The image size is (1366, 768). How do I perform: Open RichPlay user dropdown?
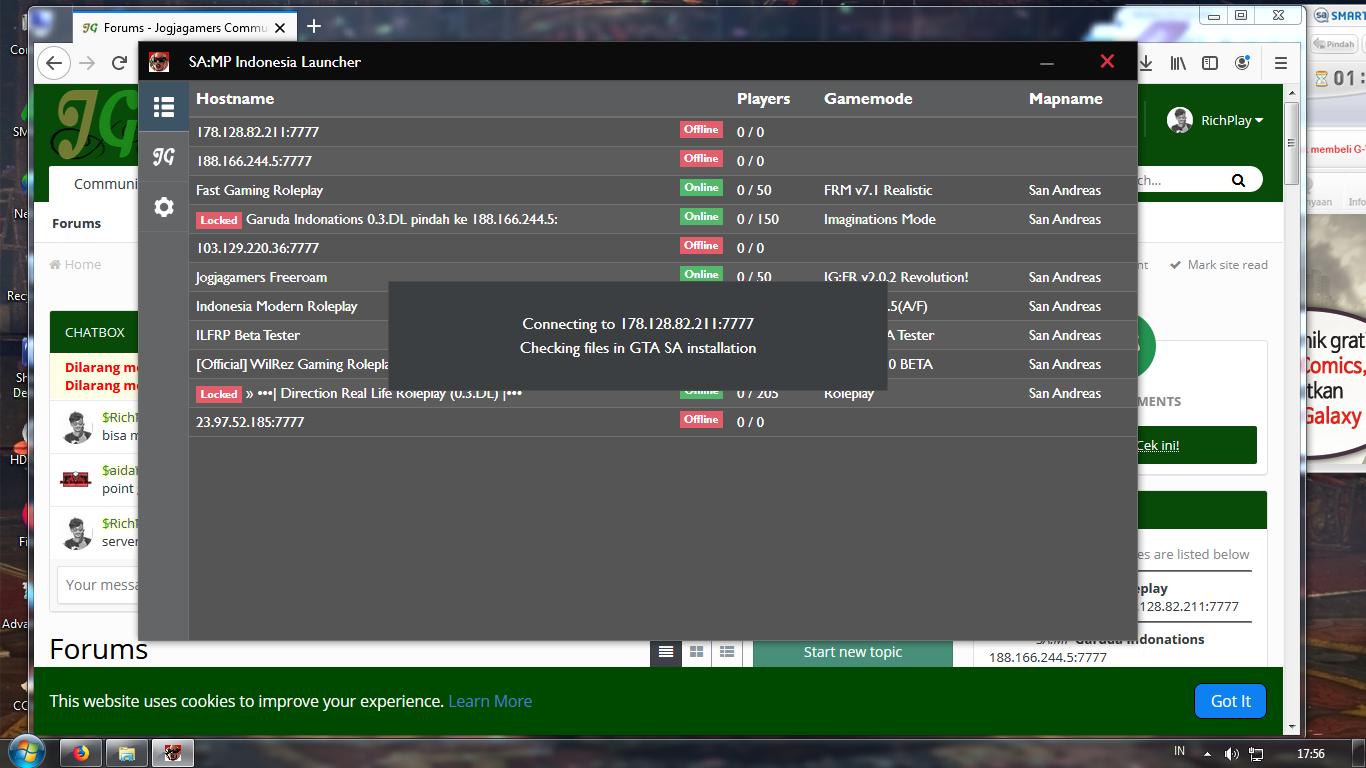[x=1215, y=120]
